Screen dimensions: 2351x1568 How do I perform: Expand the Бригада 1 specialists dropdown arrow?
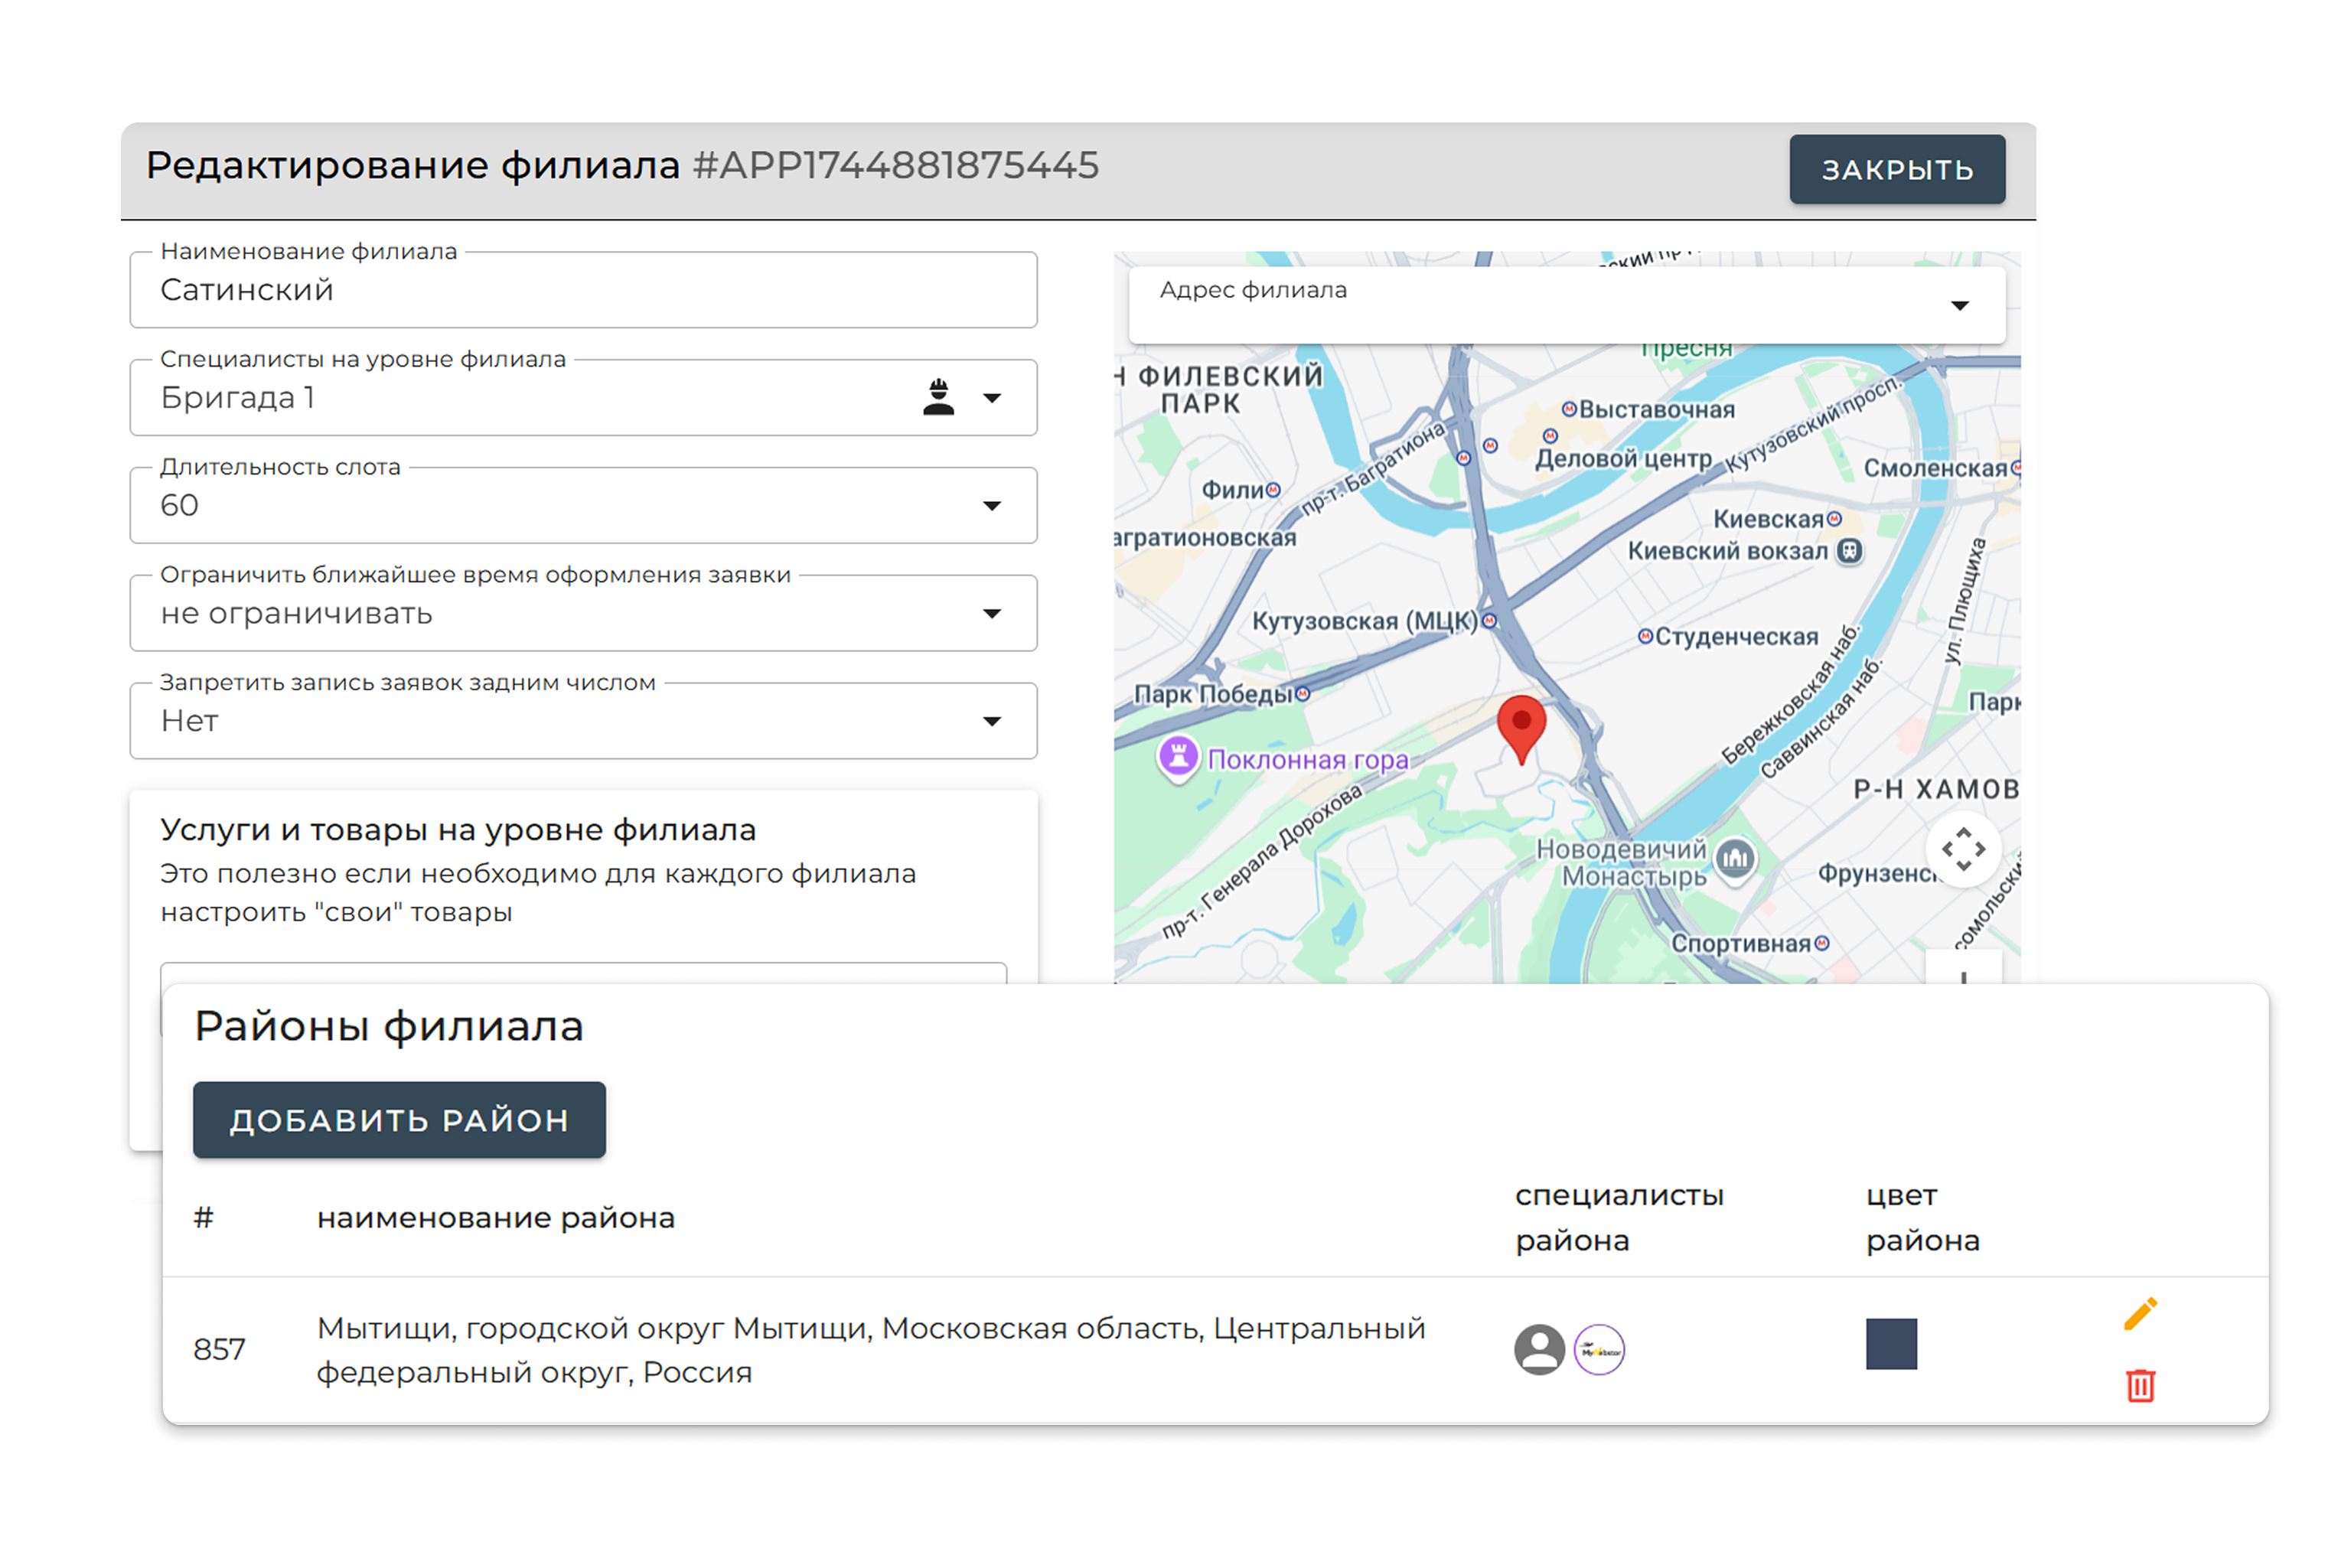(990, 398)
